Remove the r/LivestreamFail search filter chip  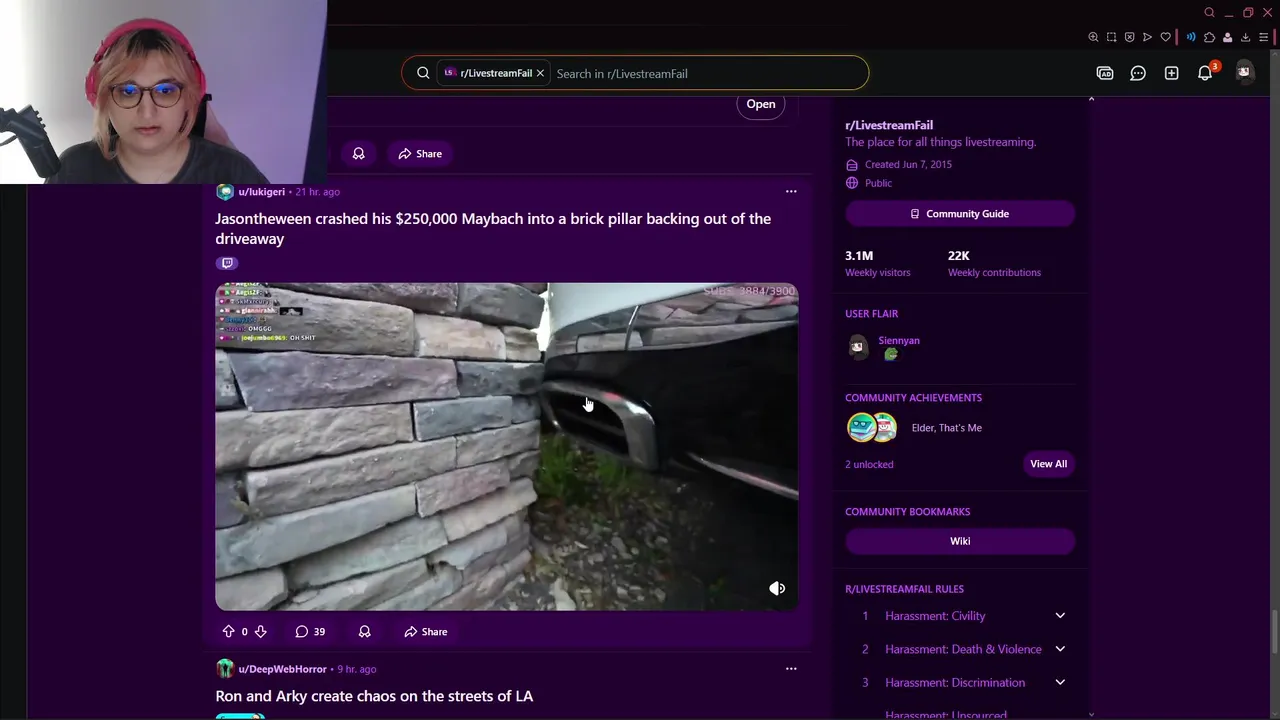(540, 73)
